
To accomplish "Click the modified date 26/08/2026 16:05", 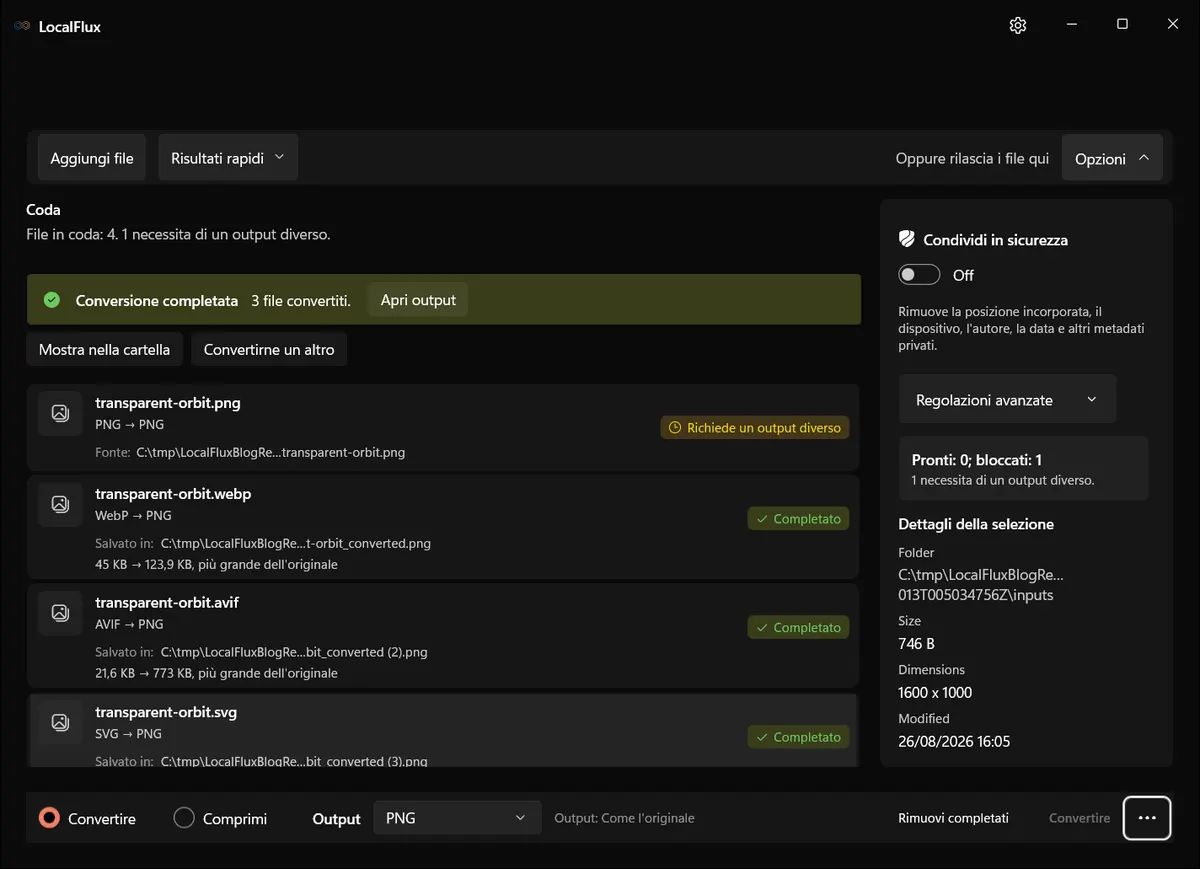I will click(954, 741).
